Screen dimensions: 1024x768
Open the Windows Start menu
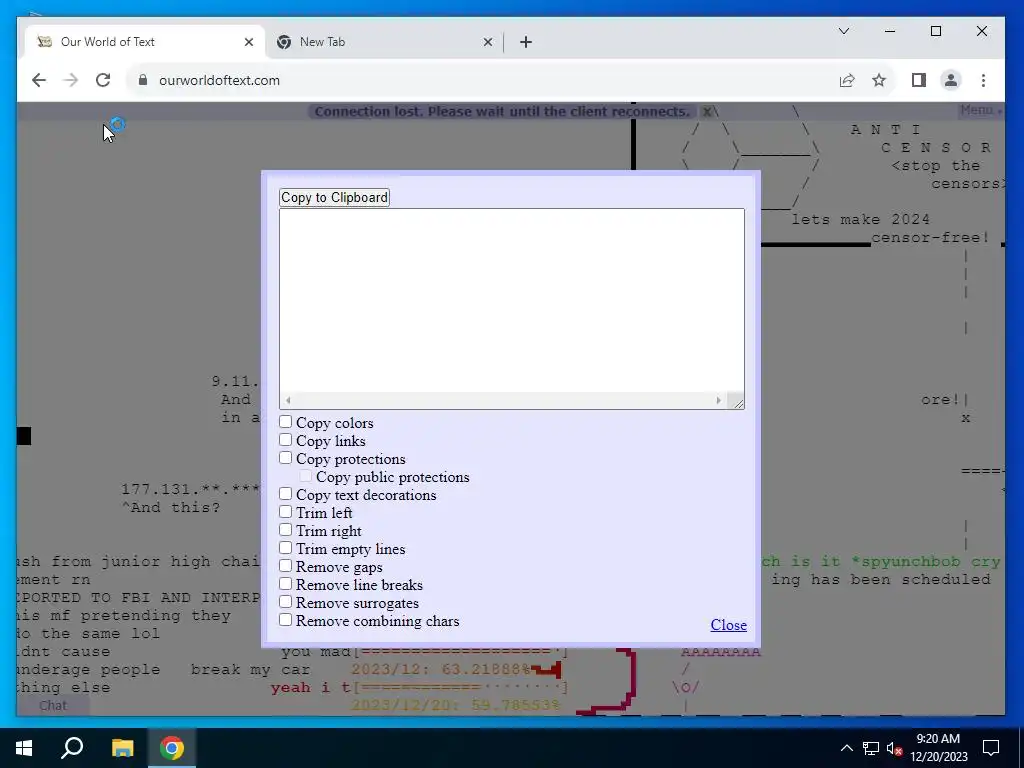(x=24, y=748)
